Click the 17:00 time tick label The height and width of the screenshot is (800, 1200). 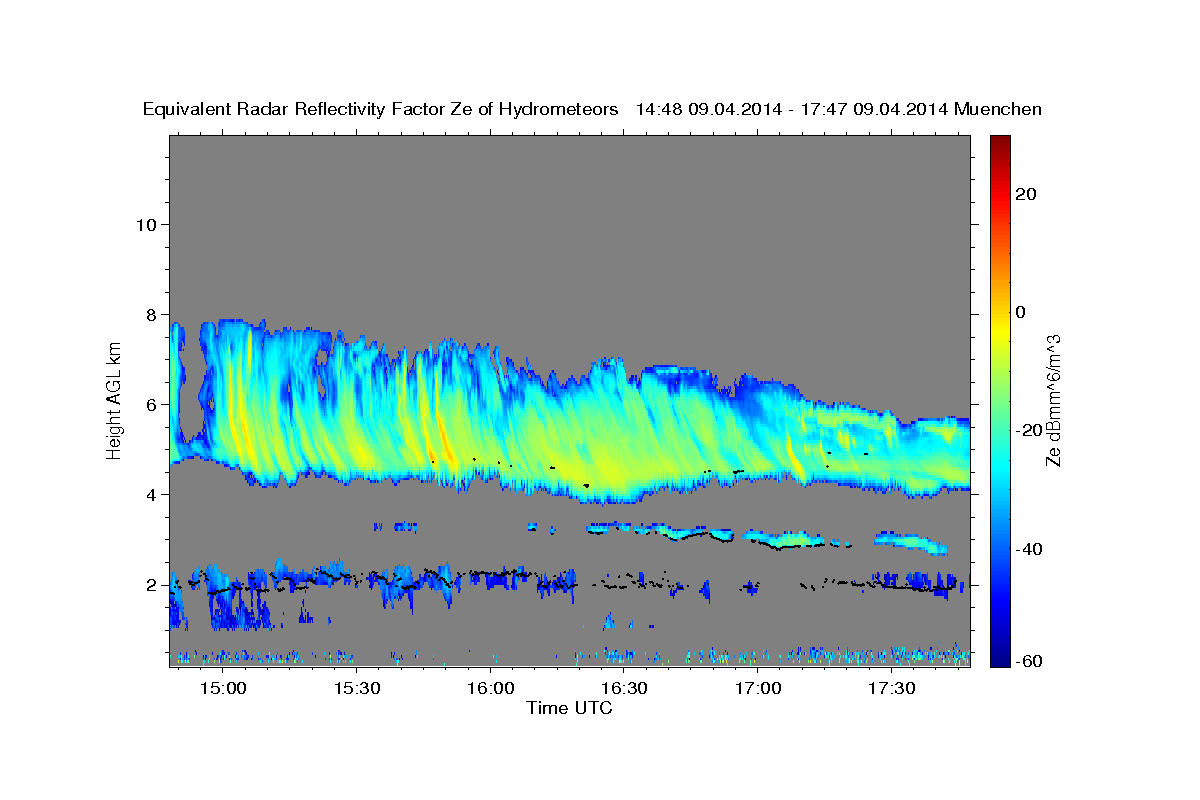pyautogui.click(x=758, y=688)
